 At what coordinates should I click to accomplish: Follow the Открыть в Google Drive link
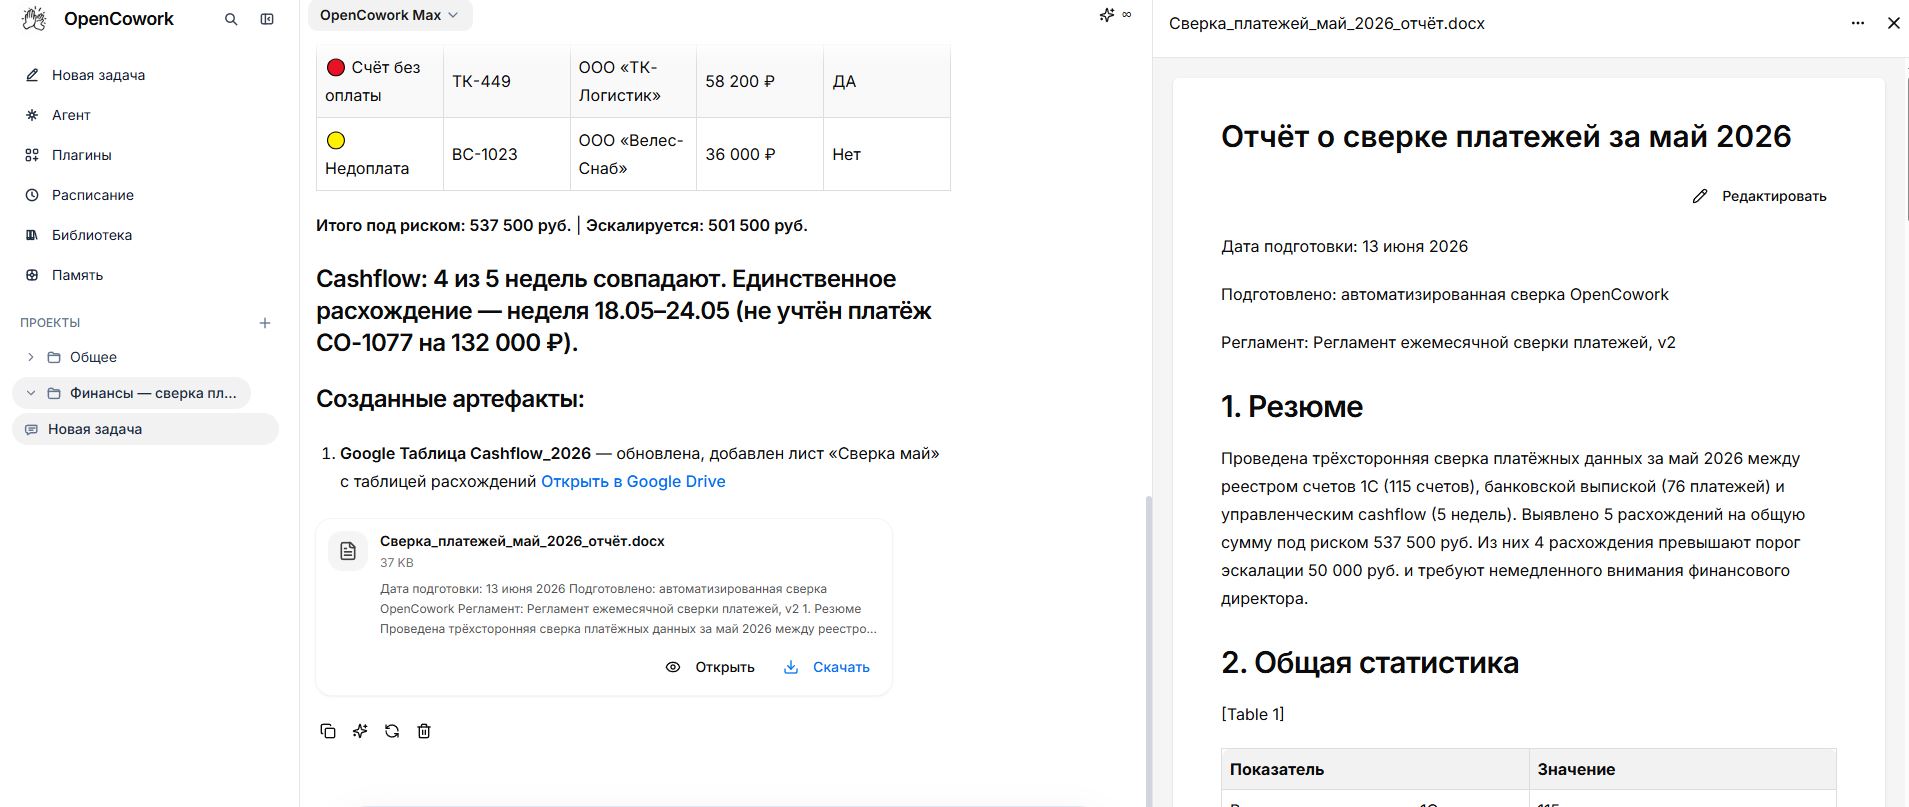(633, 481)
